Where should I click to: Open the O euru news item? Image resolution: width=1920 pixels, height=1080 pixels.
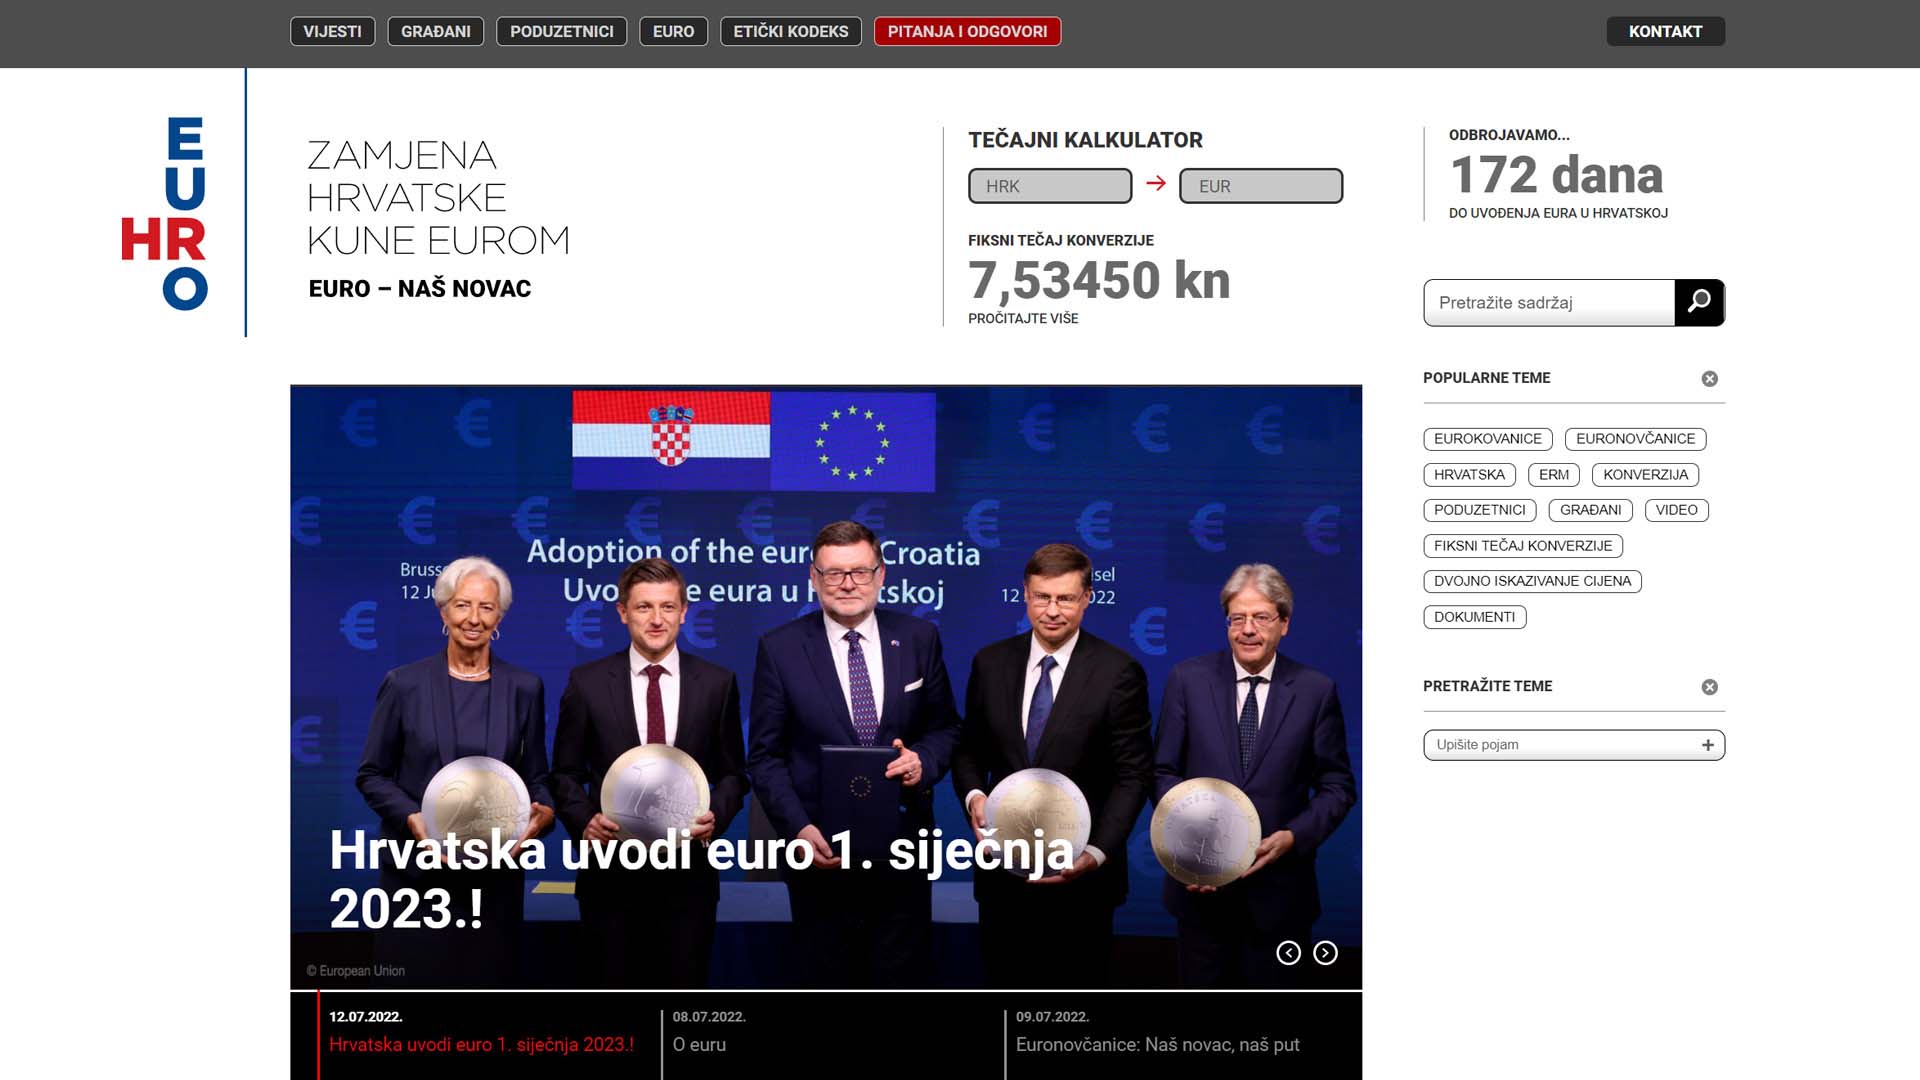699,1044
